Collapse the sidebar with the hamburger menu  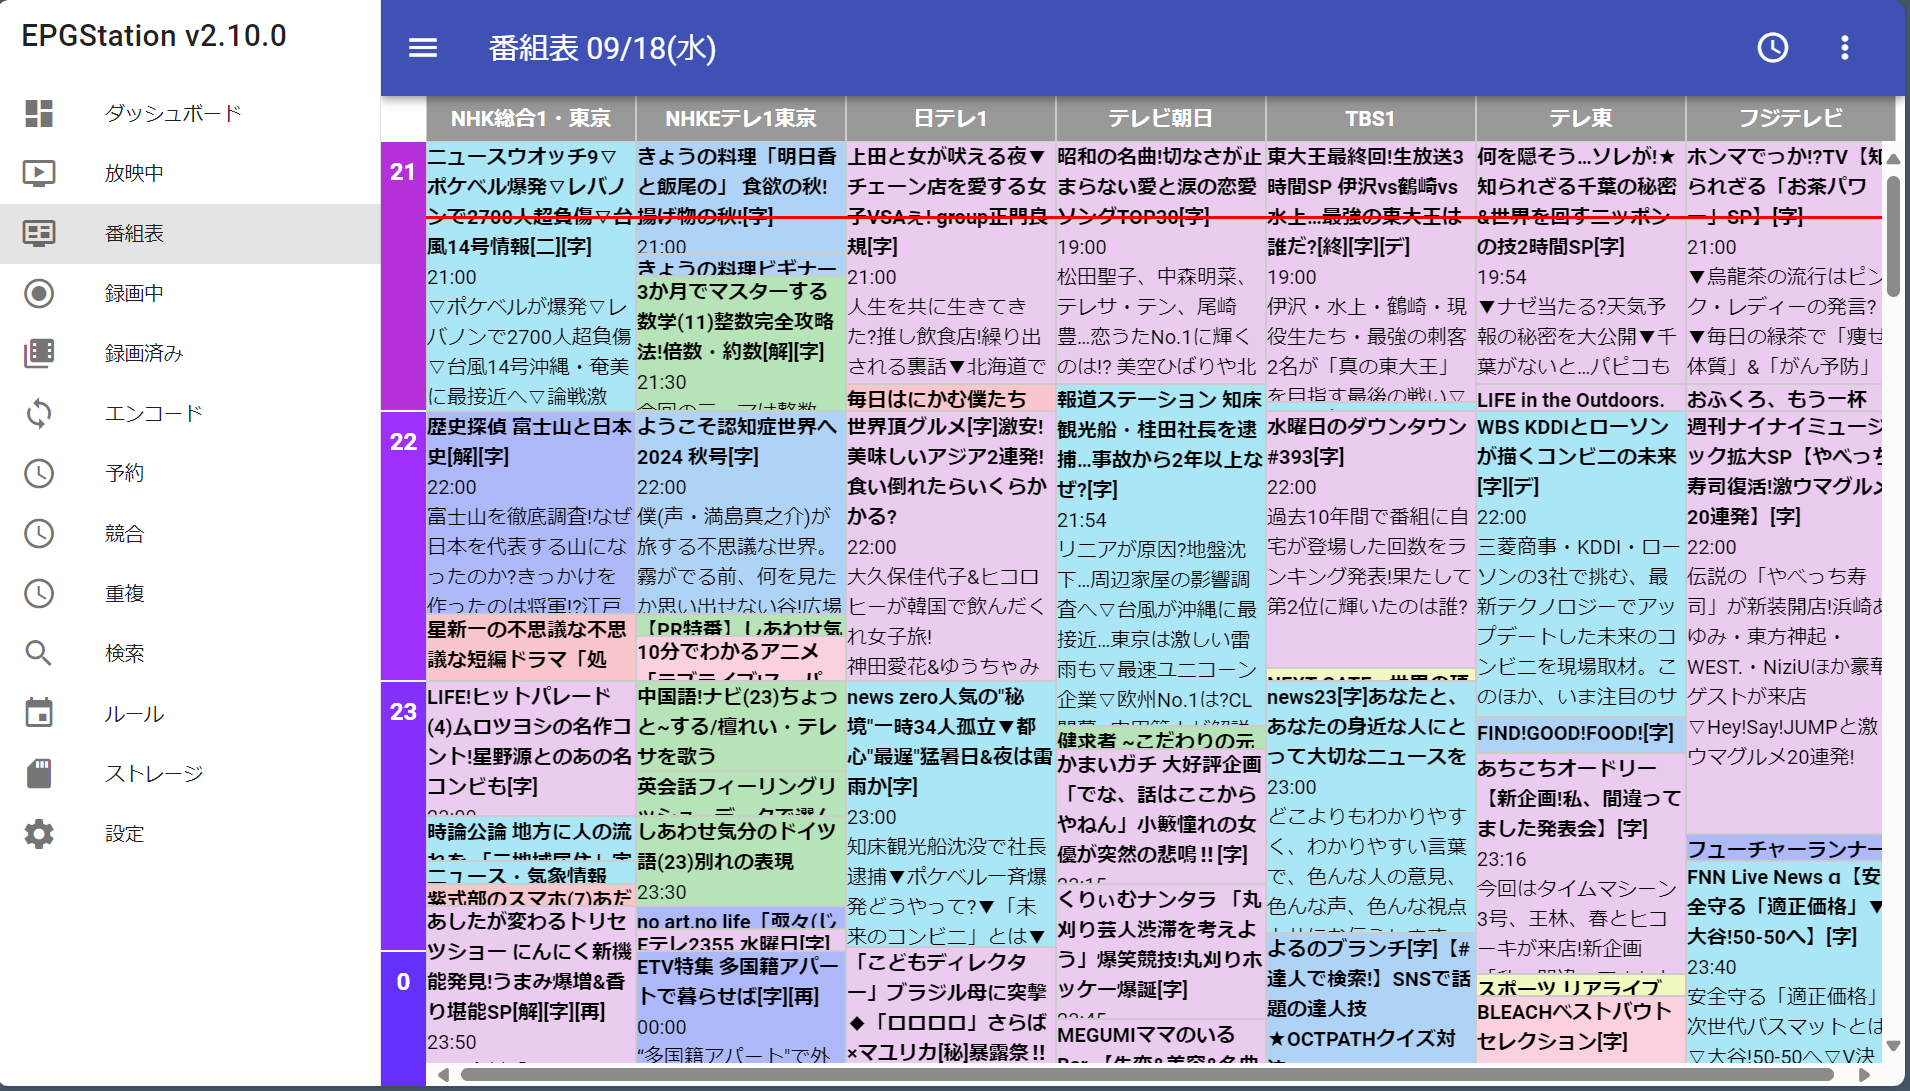(x=422, y=47)
